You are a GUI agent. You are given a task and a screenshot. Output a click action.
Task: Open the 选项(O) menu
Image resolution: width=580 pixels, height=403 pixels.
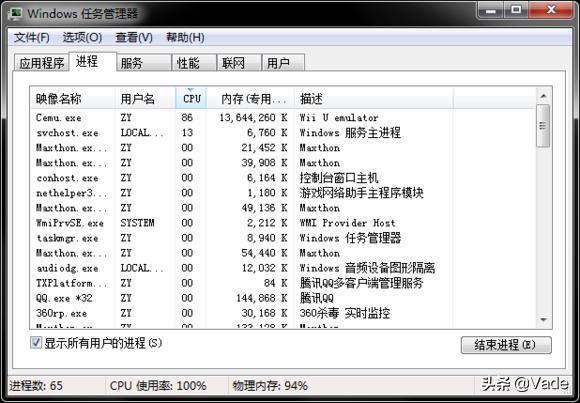pos(82,37)
